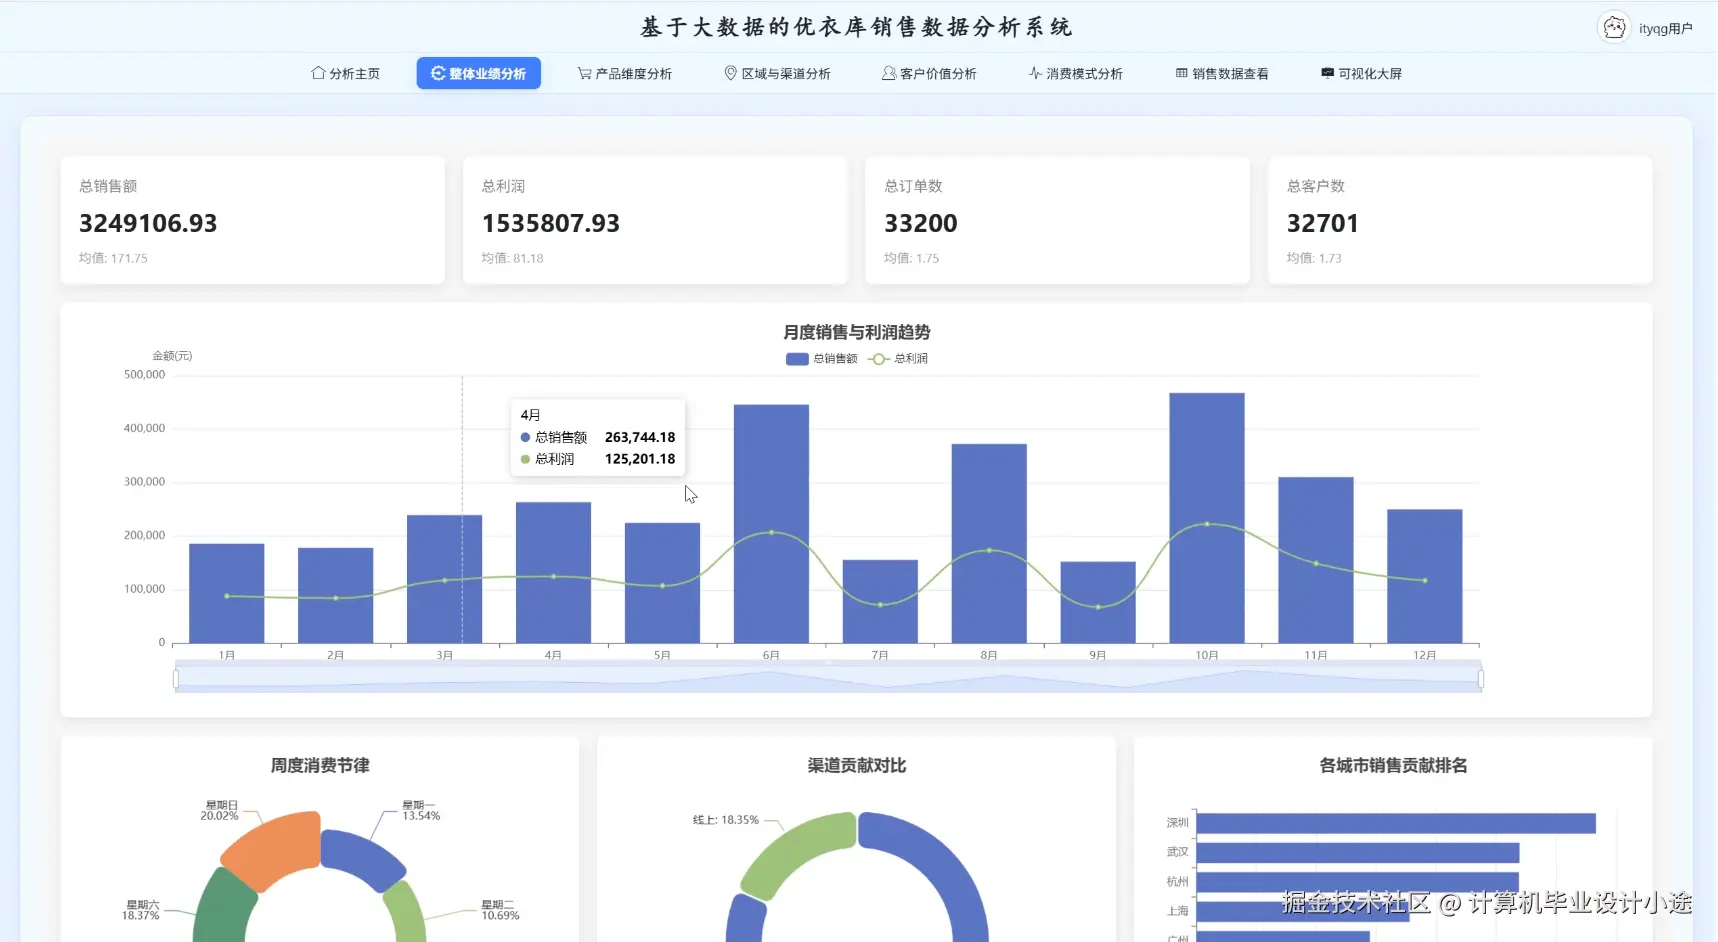This screenshot has width=1718, height=942.
Task: Click the 8月 sales bar
Action: click(x=990, y=543)
